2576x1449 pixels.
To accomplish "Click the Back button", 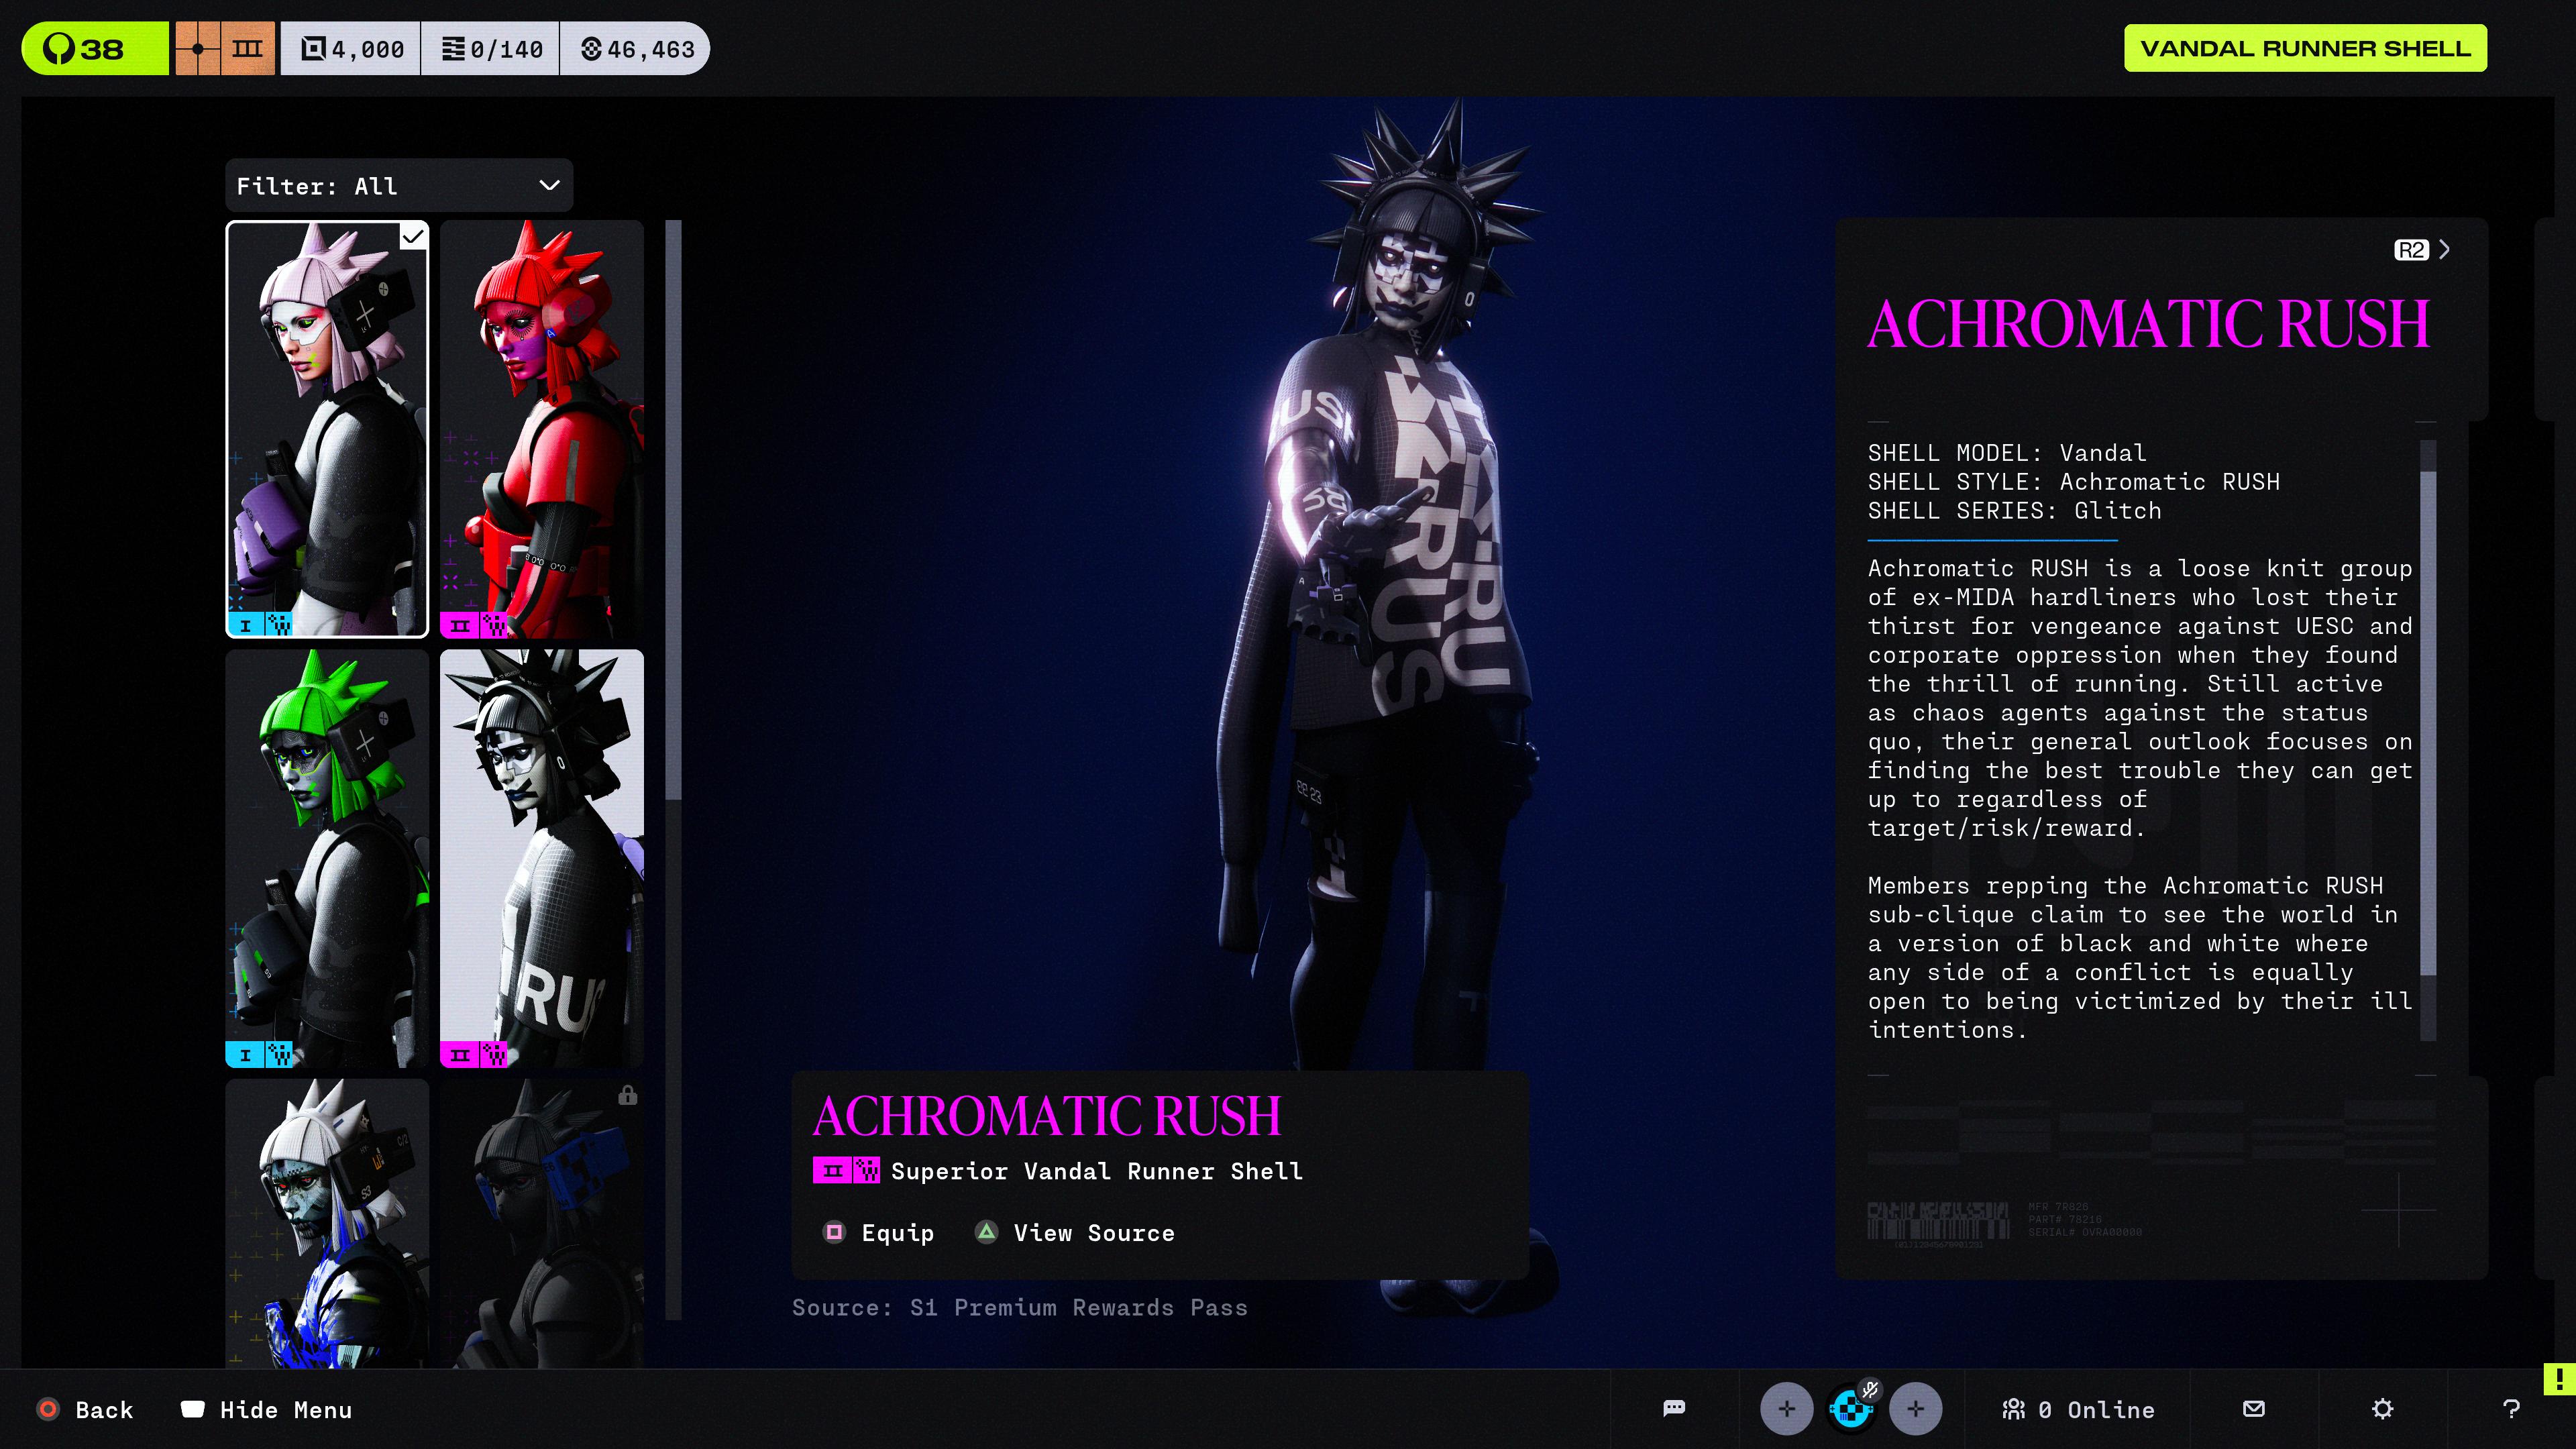I will tap(85, 1410).
